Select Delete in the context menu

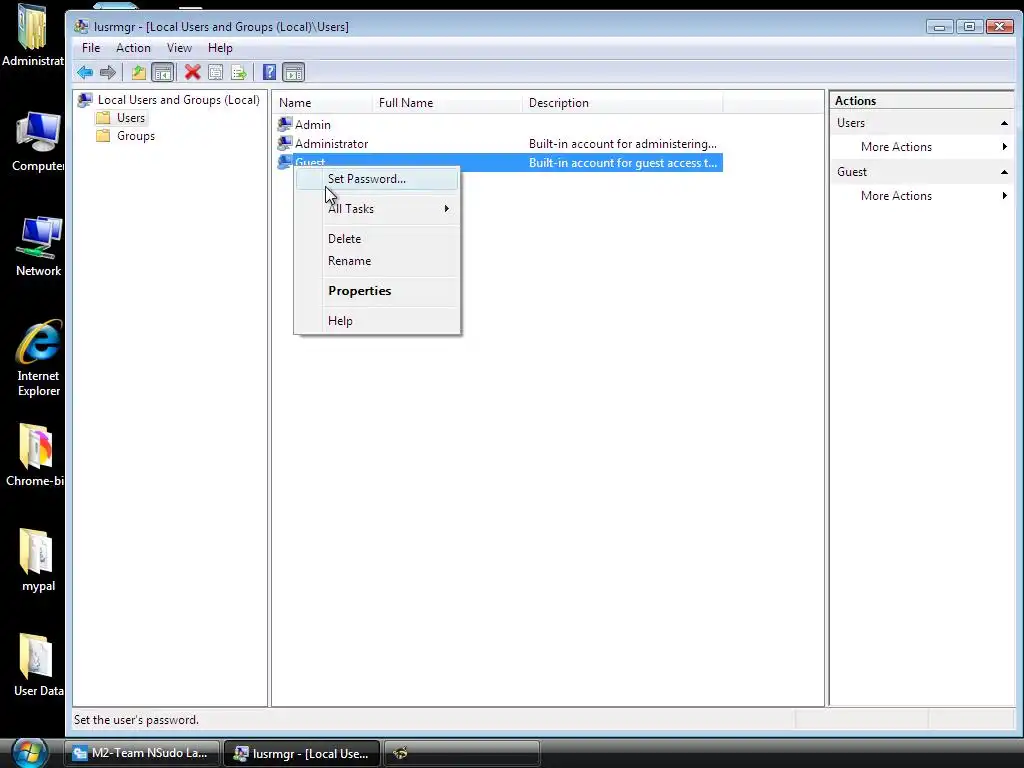click(377, 239)
